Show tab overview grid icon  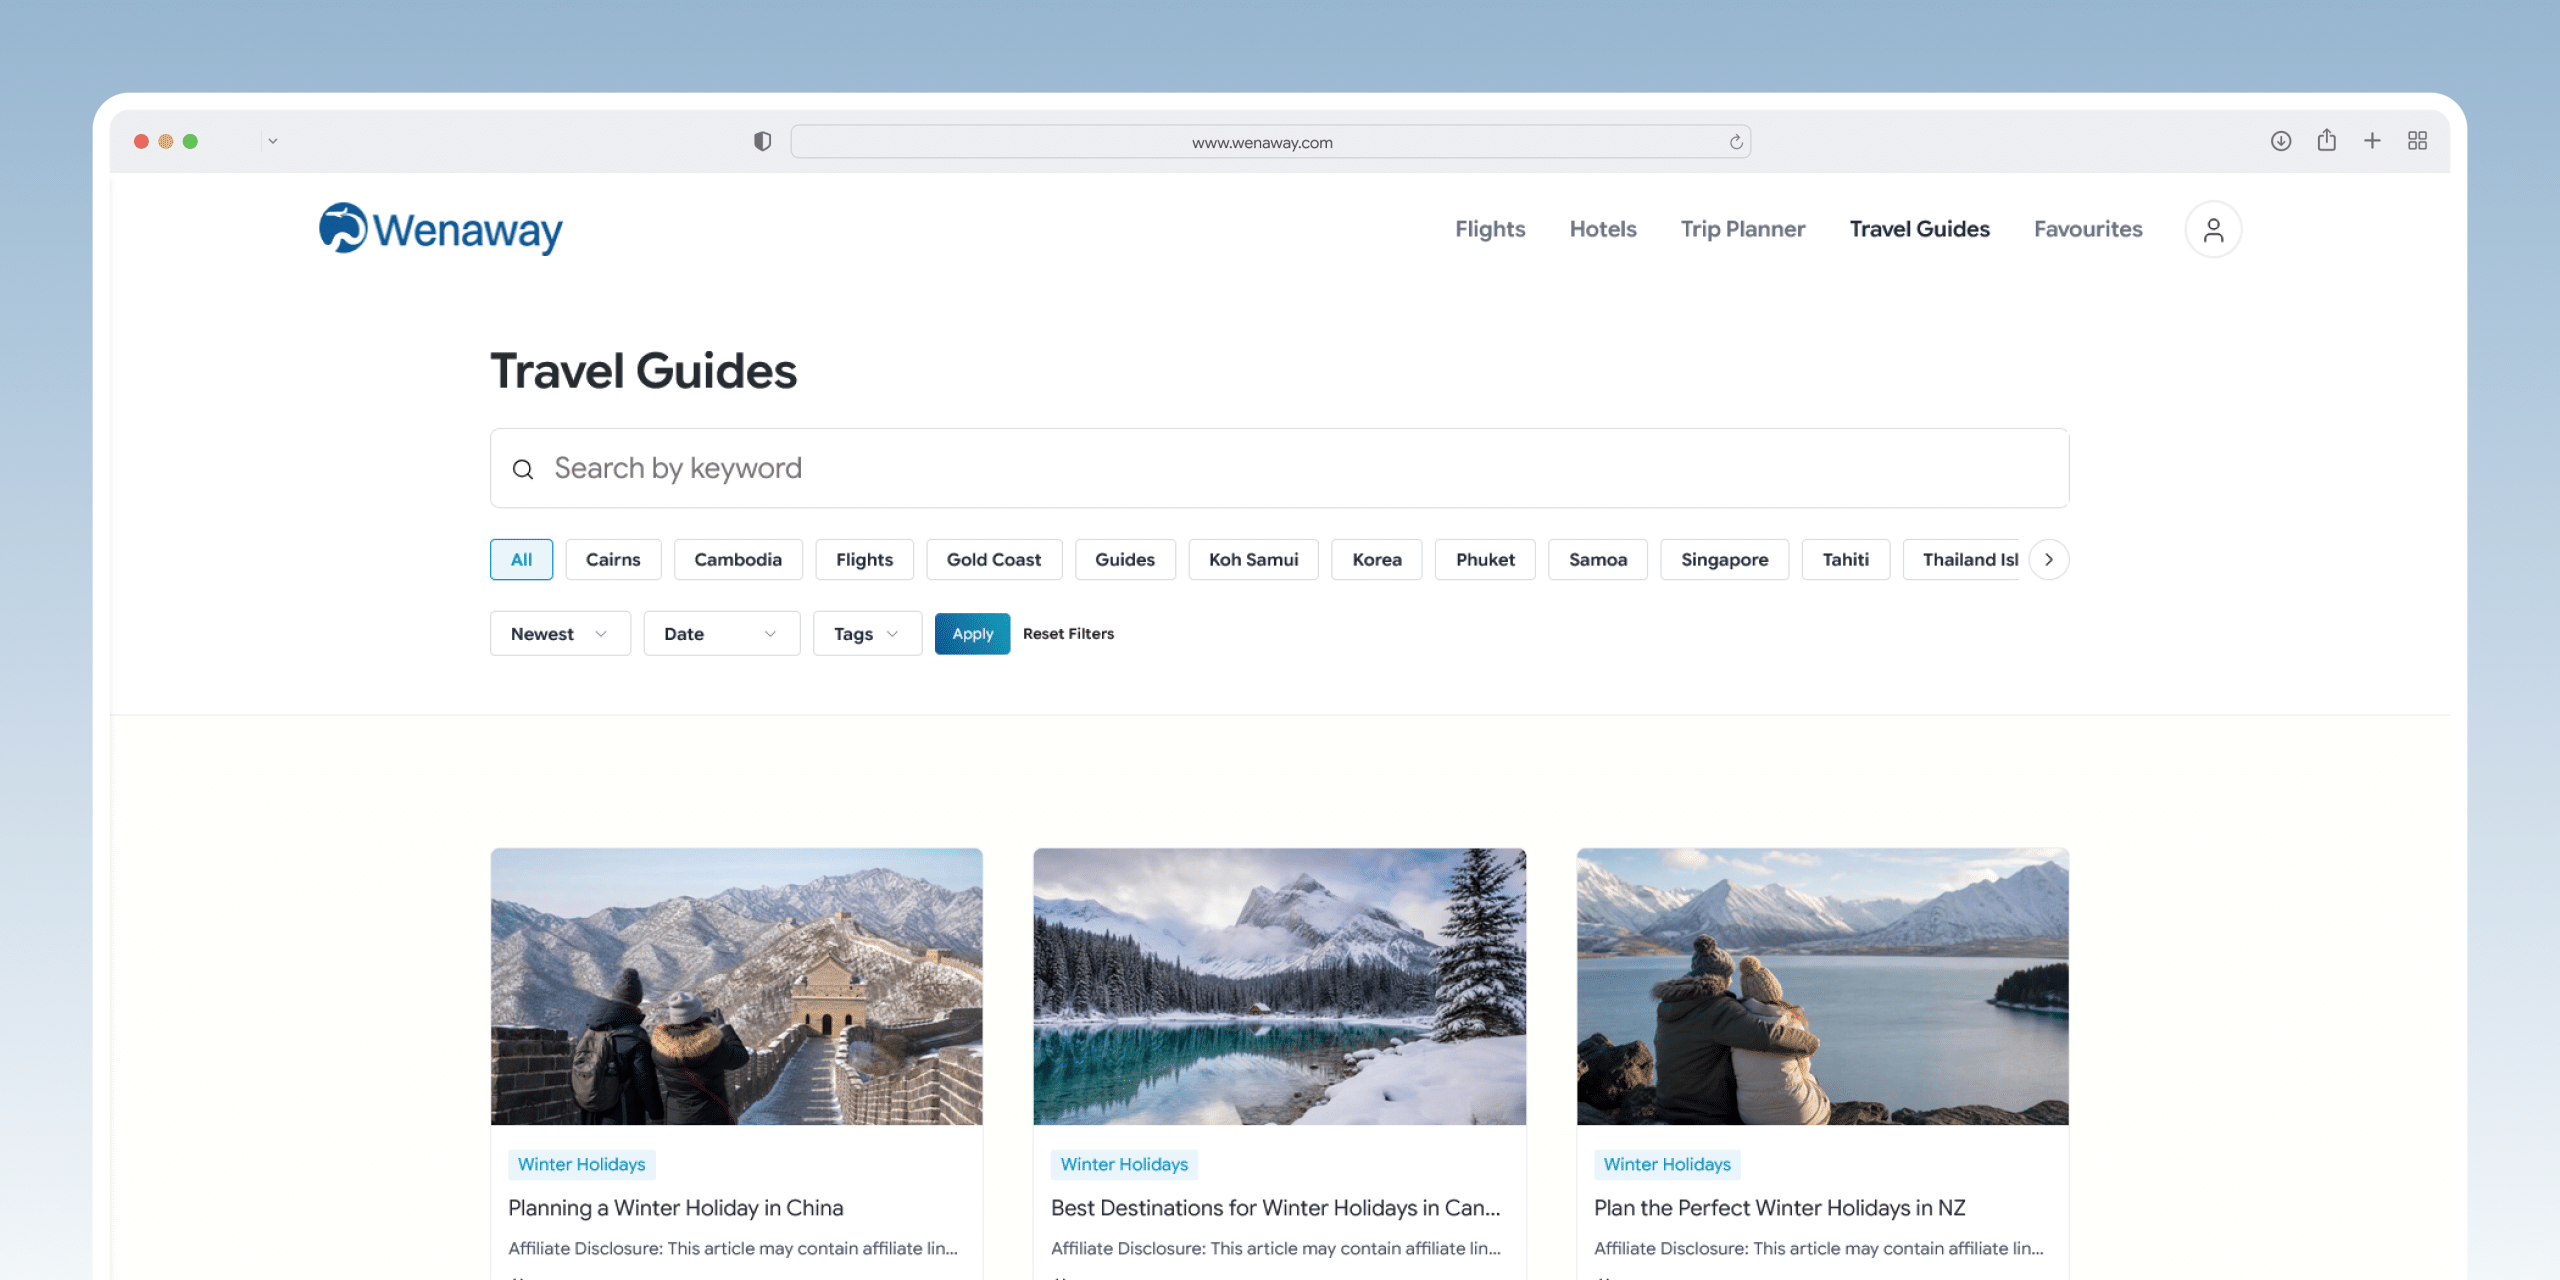(x=2418, y=141)
